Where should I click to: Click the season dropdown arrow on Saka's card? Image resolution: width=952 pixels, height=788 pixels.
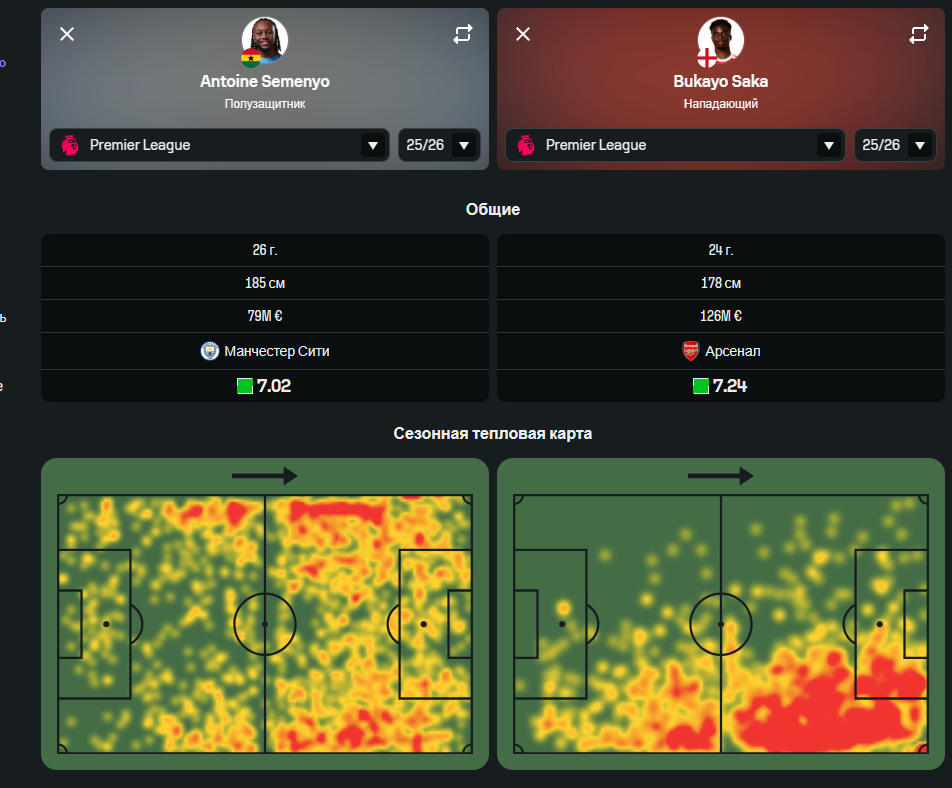coord(920,146)
